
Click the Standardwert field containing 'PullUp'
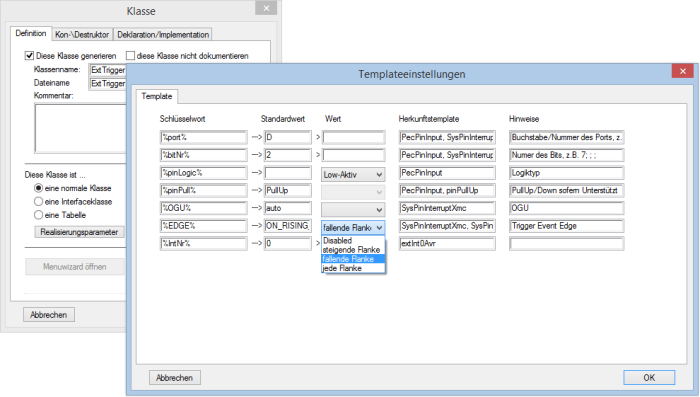288,190
